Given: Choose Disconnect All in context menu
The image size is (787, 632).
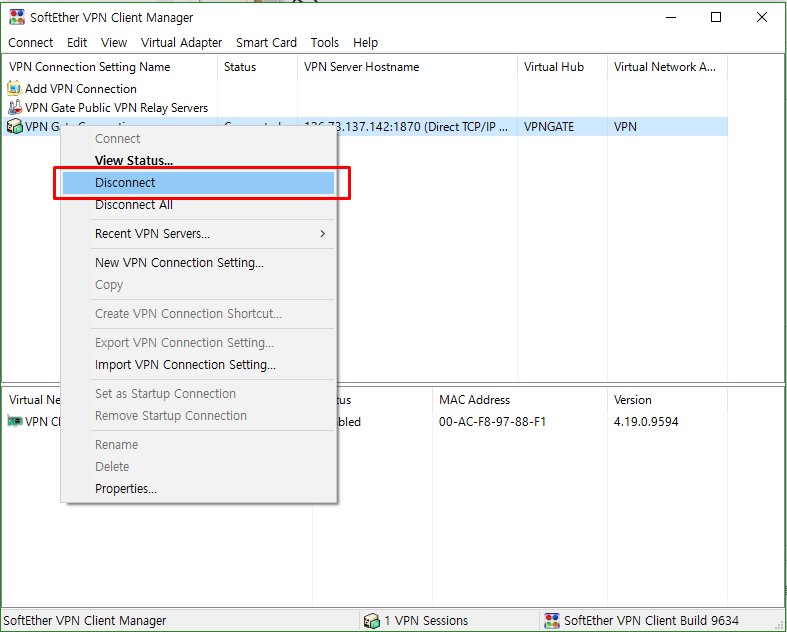Looking at the screenshot, I should click(x=198, y=205).
